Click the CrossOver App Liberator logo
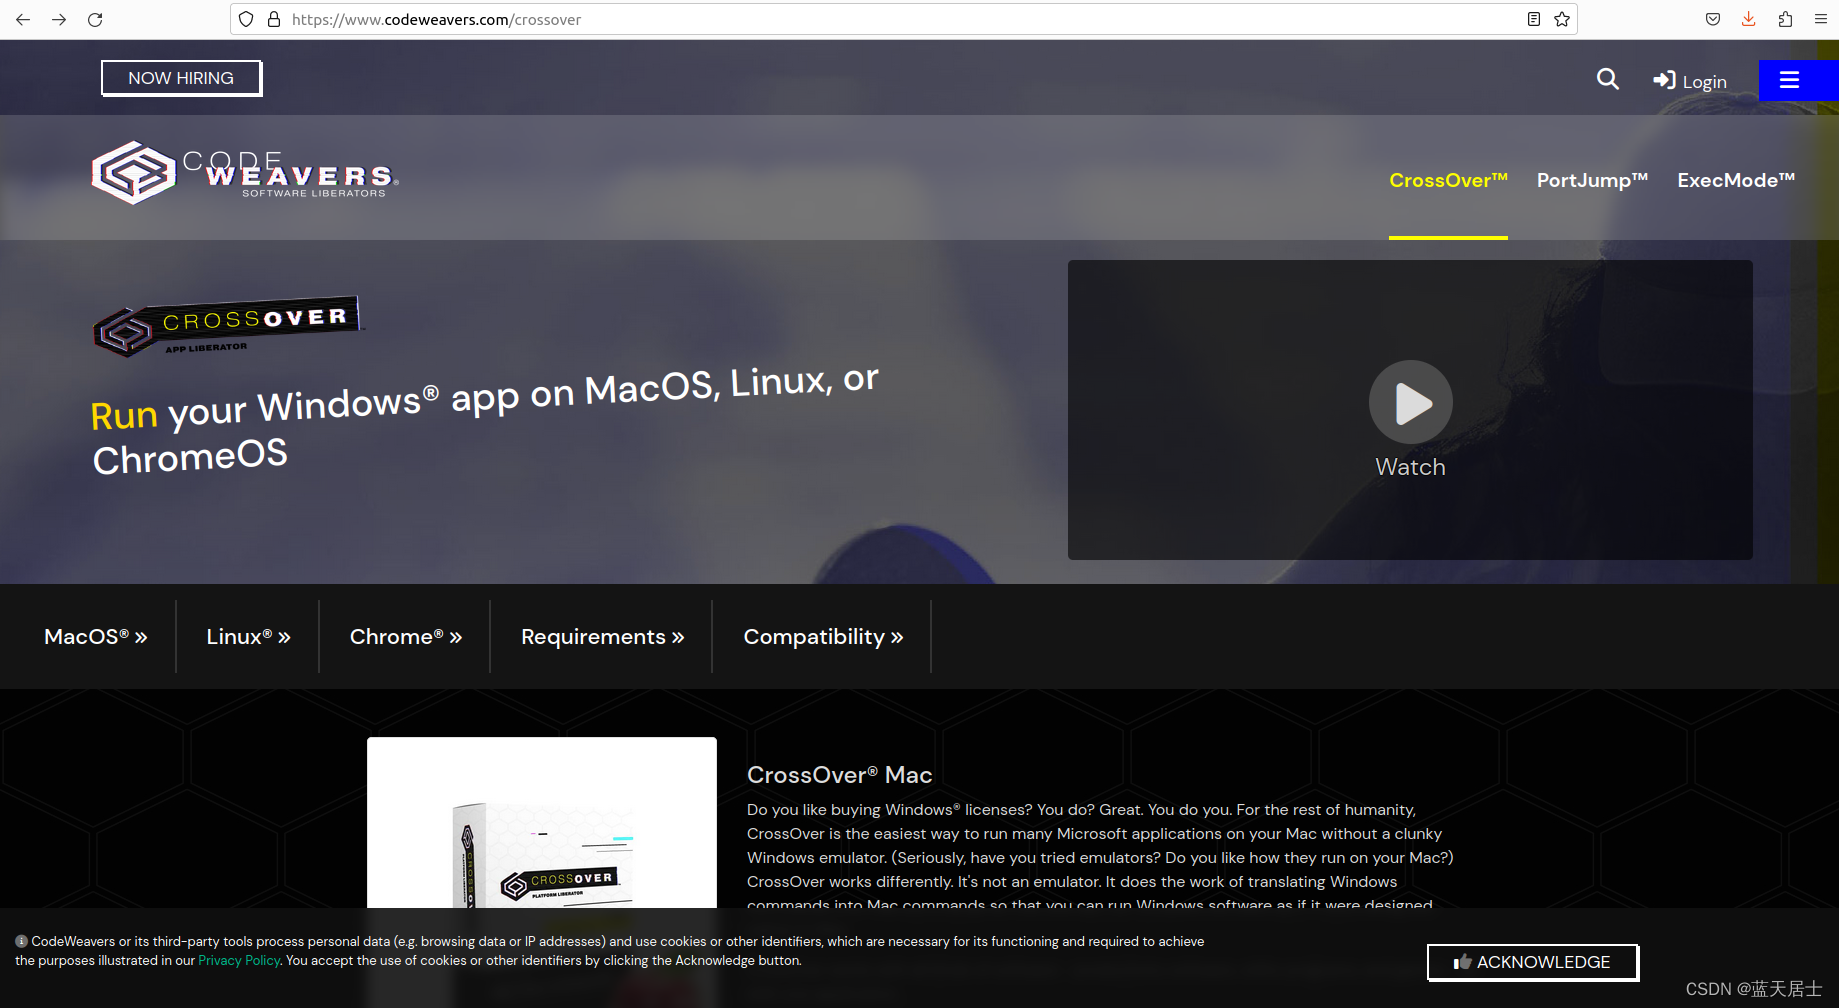The width and height of the screenshot is (1839, 1008). 228,326
